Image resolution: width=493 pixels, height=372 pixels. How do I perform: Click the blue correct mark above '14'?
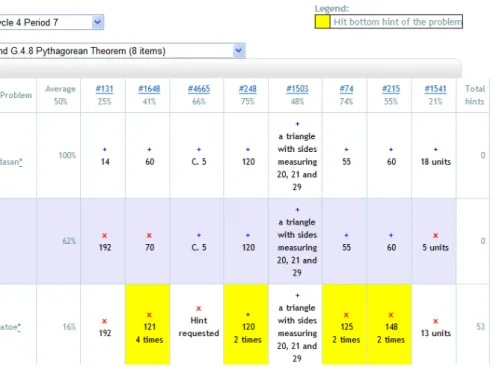coord(105,149)
